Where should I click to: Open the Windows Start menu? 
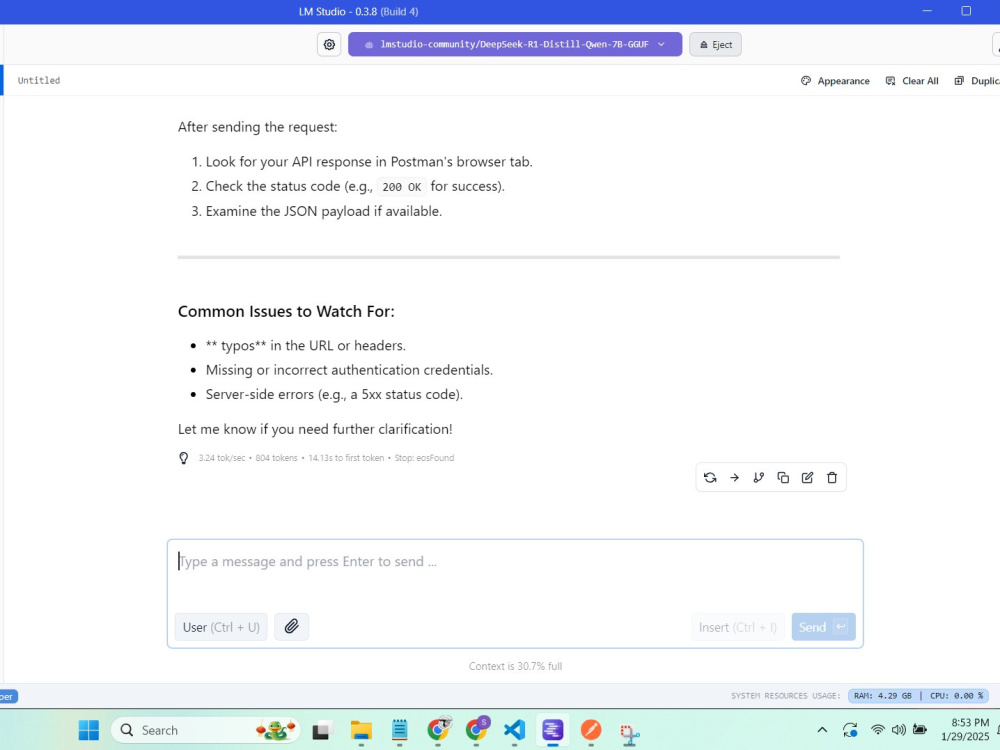(x=89, y=730)
